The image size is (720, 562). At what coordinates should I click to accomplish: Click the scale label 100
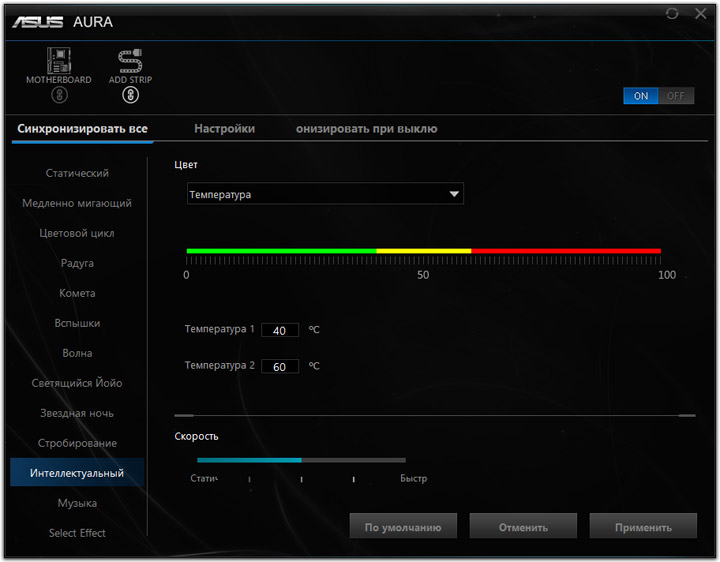(667, 275)
